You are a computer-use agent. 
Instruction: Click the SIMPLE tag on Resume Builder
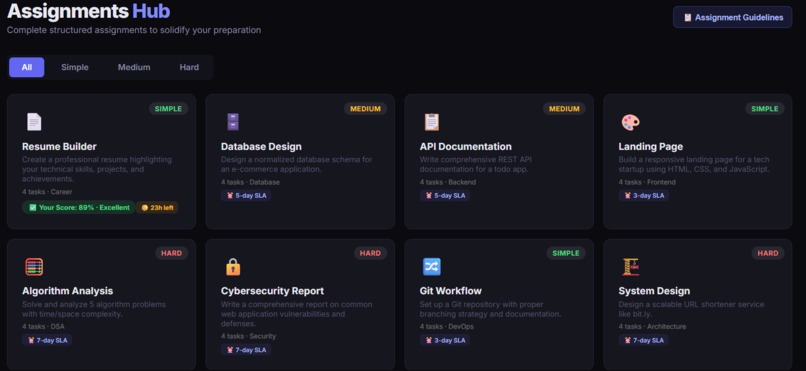point(169,108)
